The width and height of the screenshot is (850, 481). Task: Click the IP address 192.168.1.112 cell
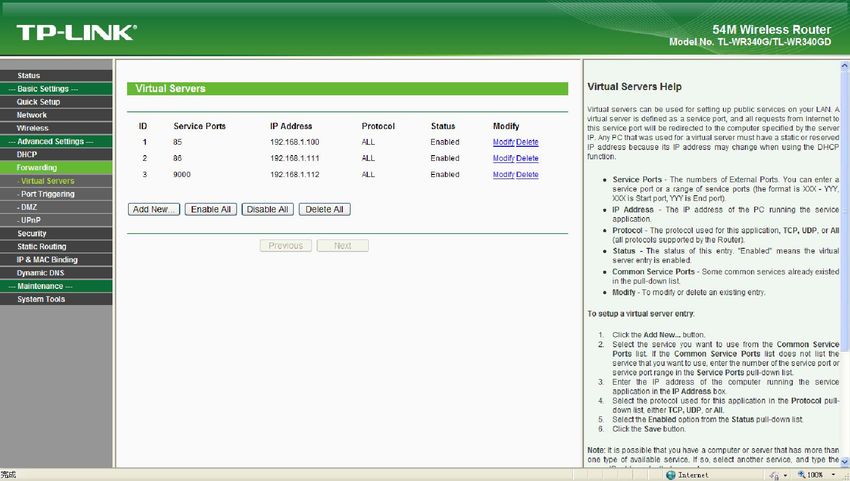(294, 175)
